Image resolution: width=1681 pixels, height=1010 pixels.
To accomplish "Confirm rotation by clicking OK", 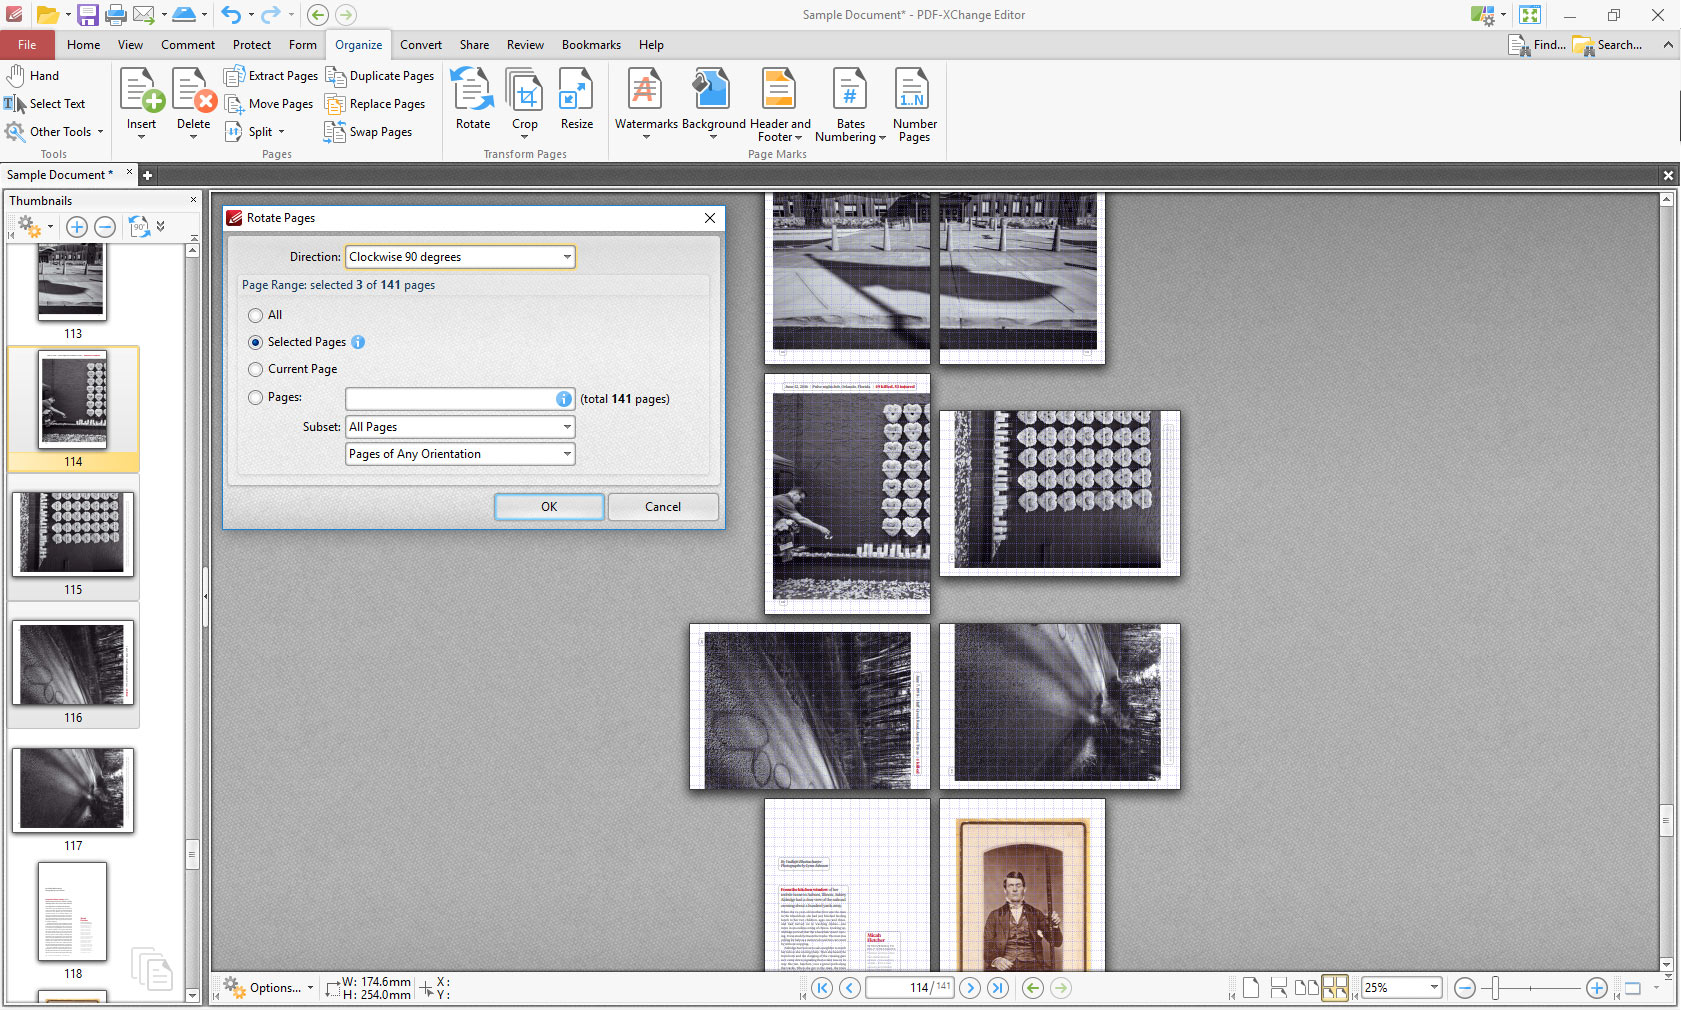I will 549,506.
